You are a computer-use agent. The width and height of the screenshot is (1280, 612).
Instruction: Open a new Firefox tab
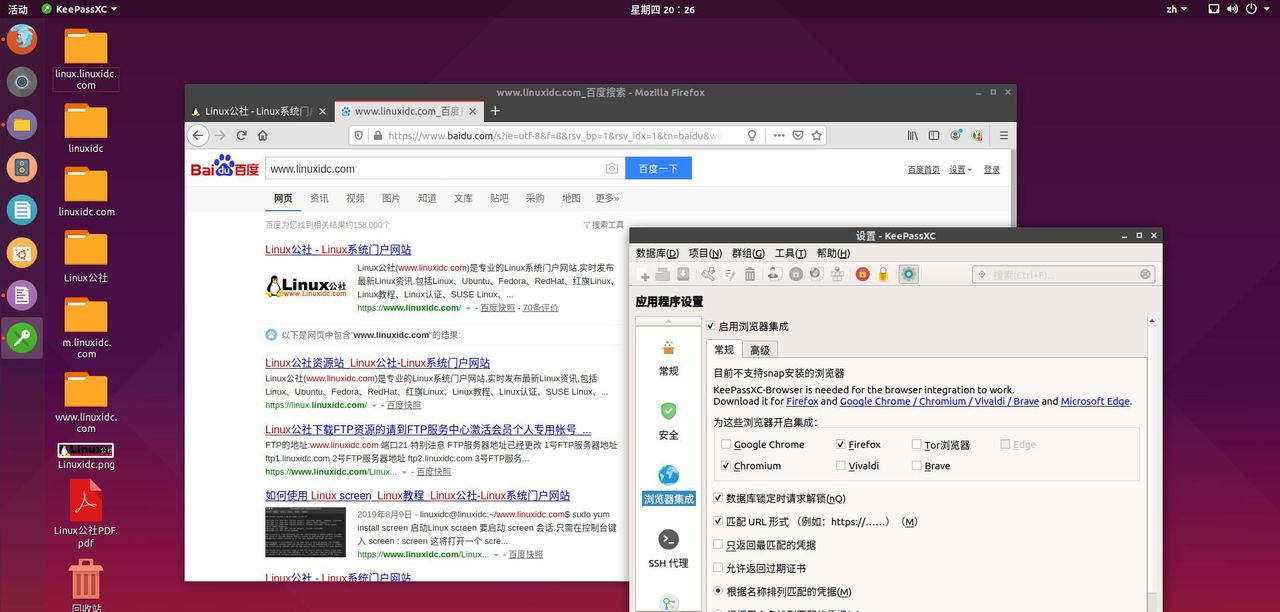point(495,111)
